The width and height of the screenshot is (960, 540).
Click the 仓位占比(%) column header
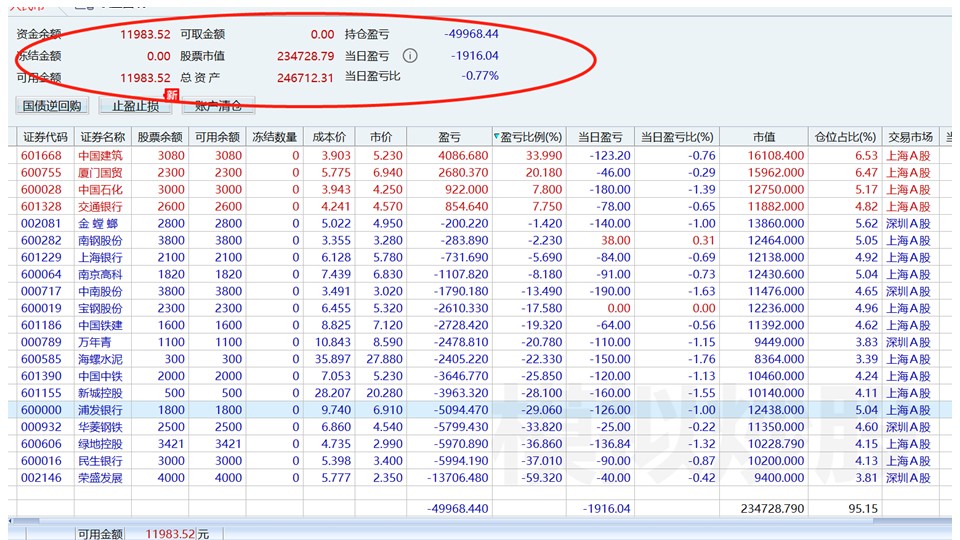click(846, 137)
